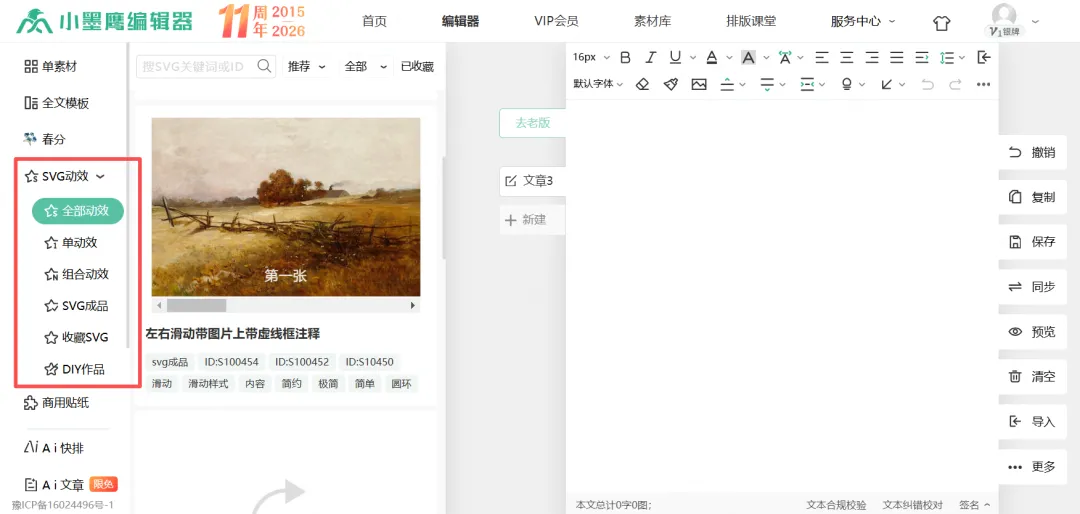This screenshot has width=1080, height=514.
Task: Click the 同步 sync button
Action: pyautogui.click(x=1032, y=287)
